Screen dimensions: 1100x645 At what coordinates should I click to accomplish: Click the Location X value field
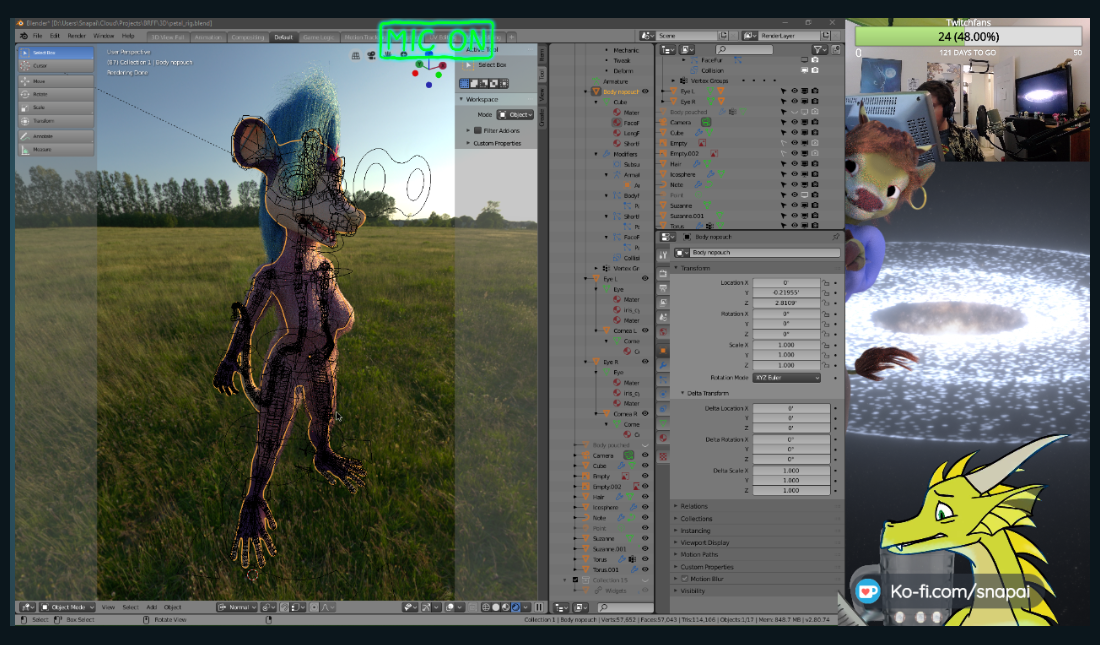(785, 283)
